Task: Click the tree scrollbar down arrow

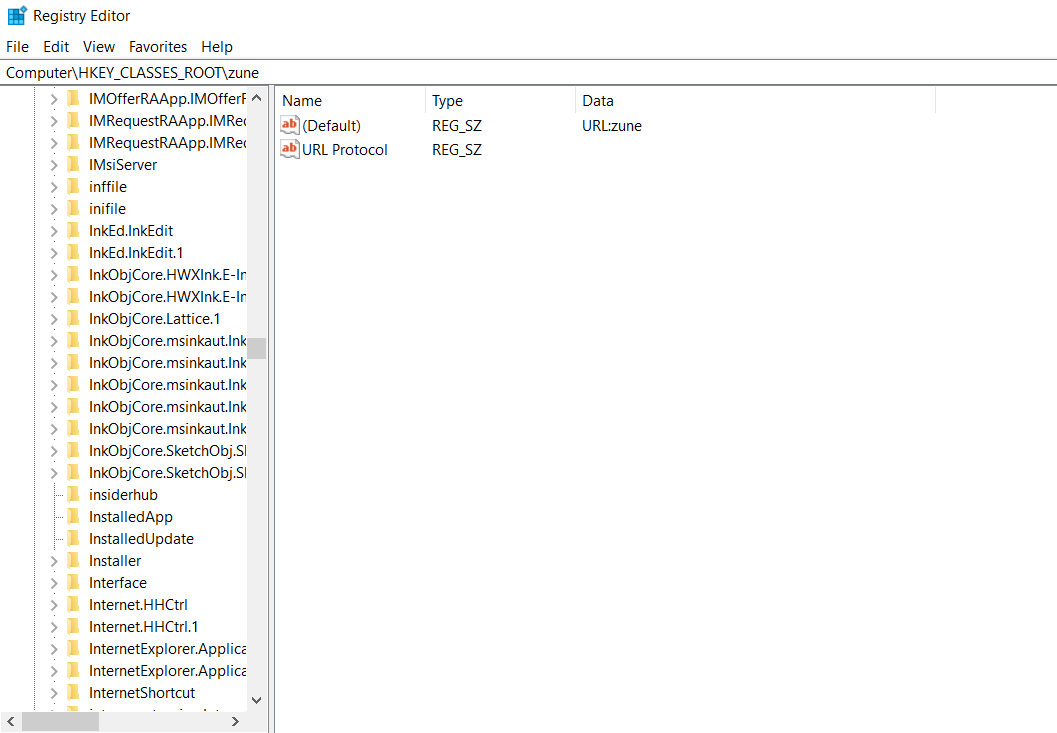Action: (x=256, y=700)
